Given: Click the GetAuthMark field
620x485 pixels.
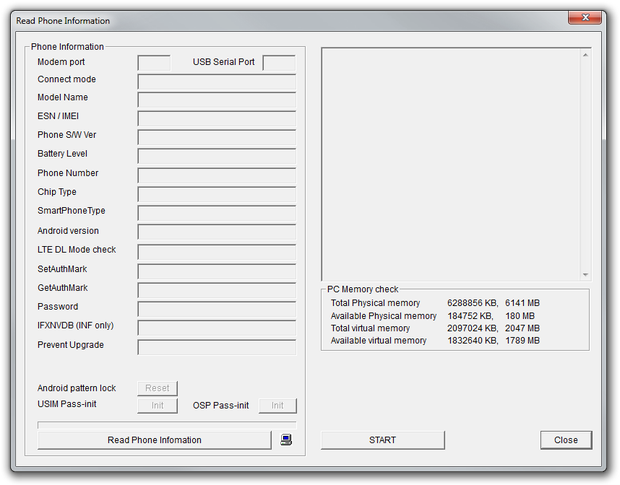Looking at the screenshot, I should (x=217, y=290).
